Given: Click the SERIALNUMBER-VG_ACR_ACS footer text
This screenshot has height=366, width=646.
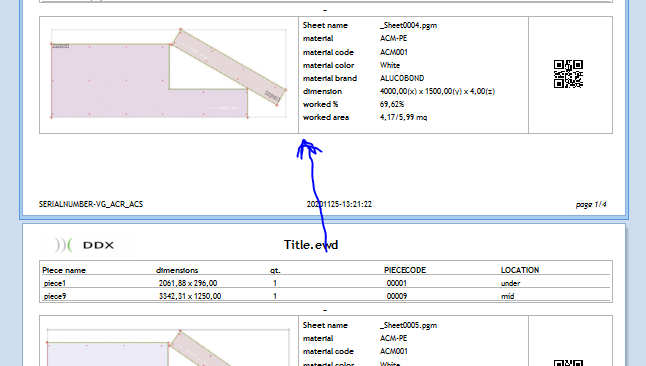Looking at the screenshot, I should [91, 204].
